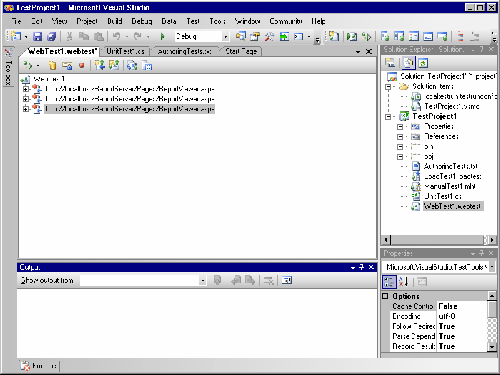
Task: Select WebTest1.webtest in Solution Explorer
Action: tap(452, 206)
